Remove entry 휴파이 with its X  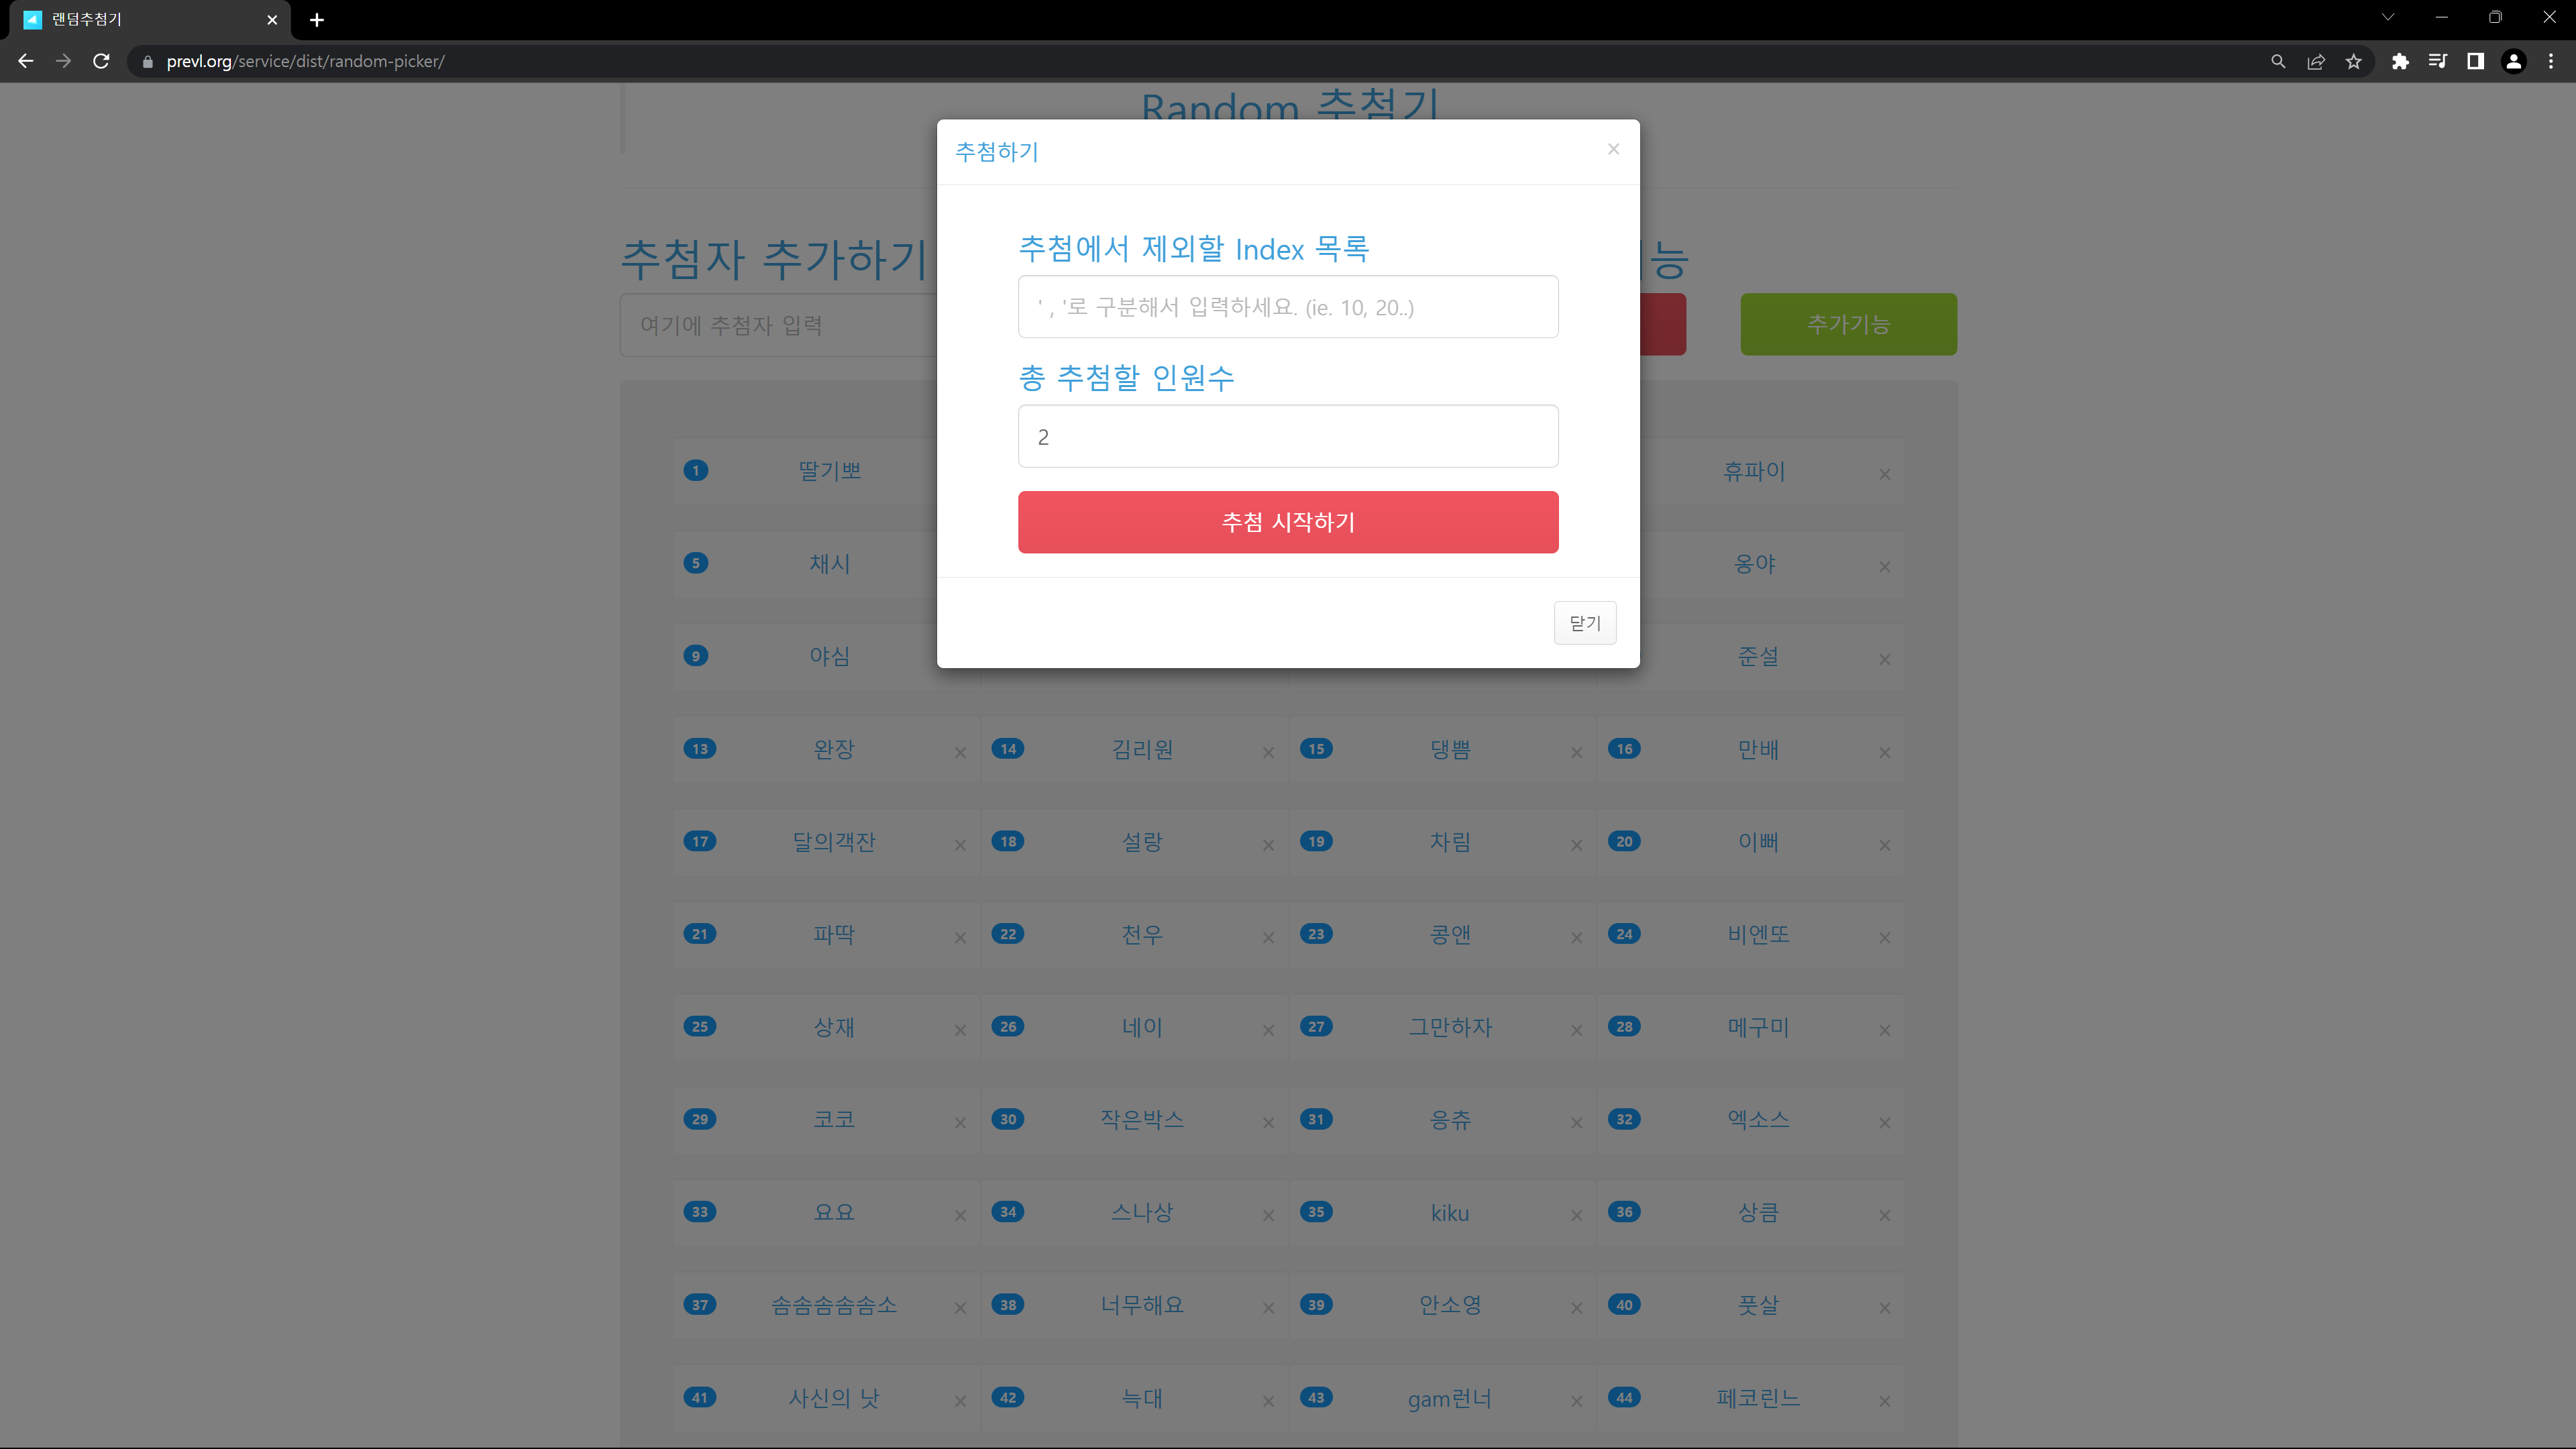(1885, 474)
